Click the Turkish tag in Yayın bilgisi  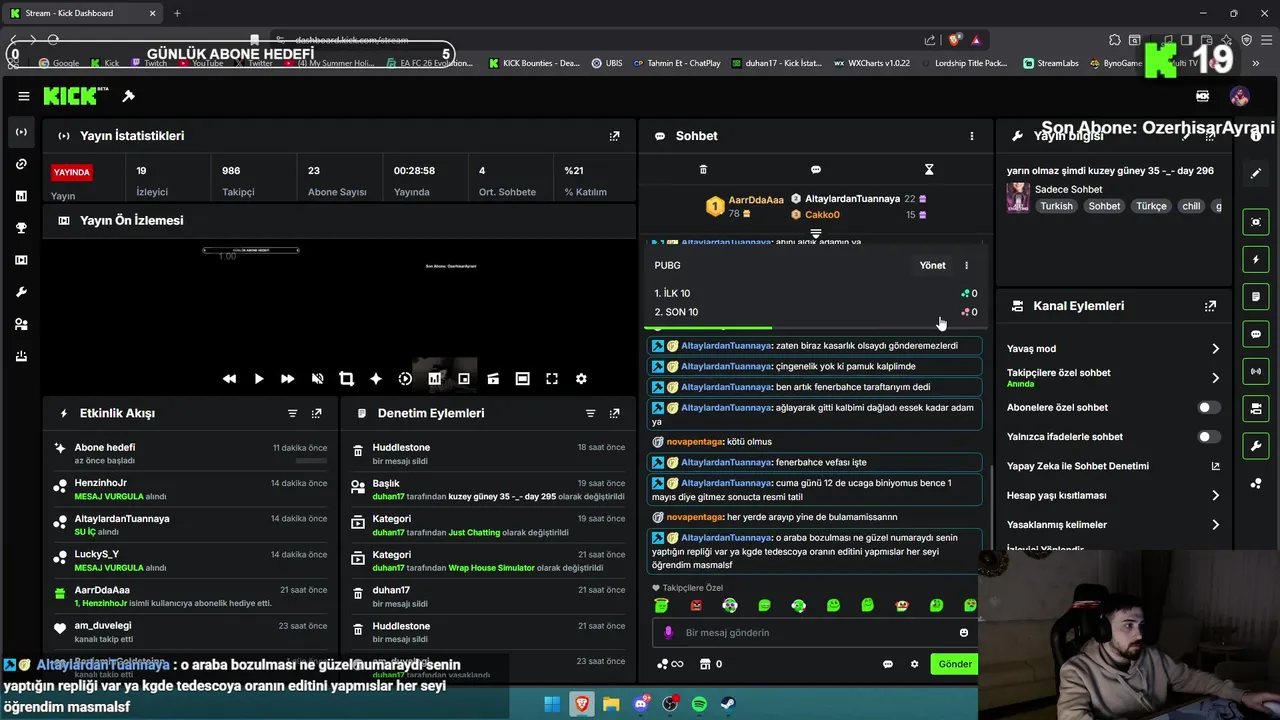(x=1056, y=206)
